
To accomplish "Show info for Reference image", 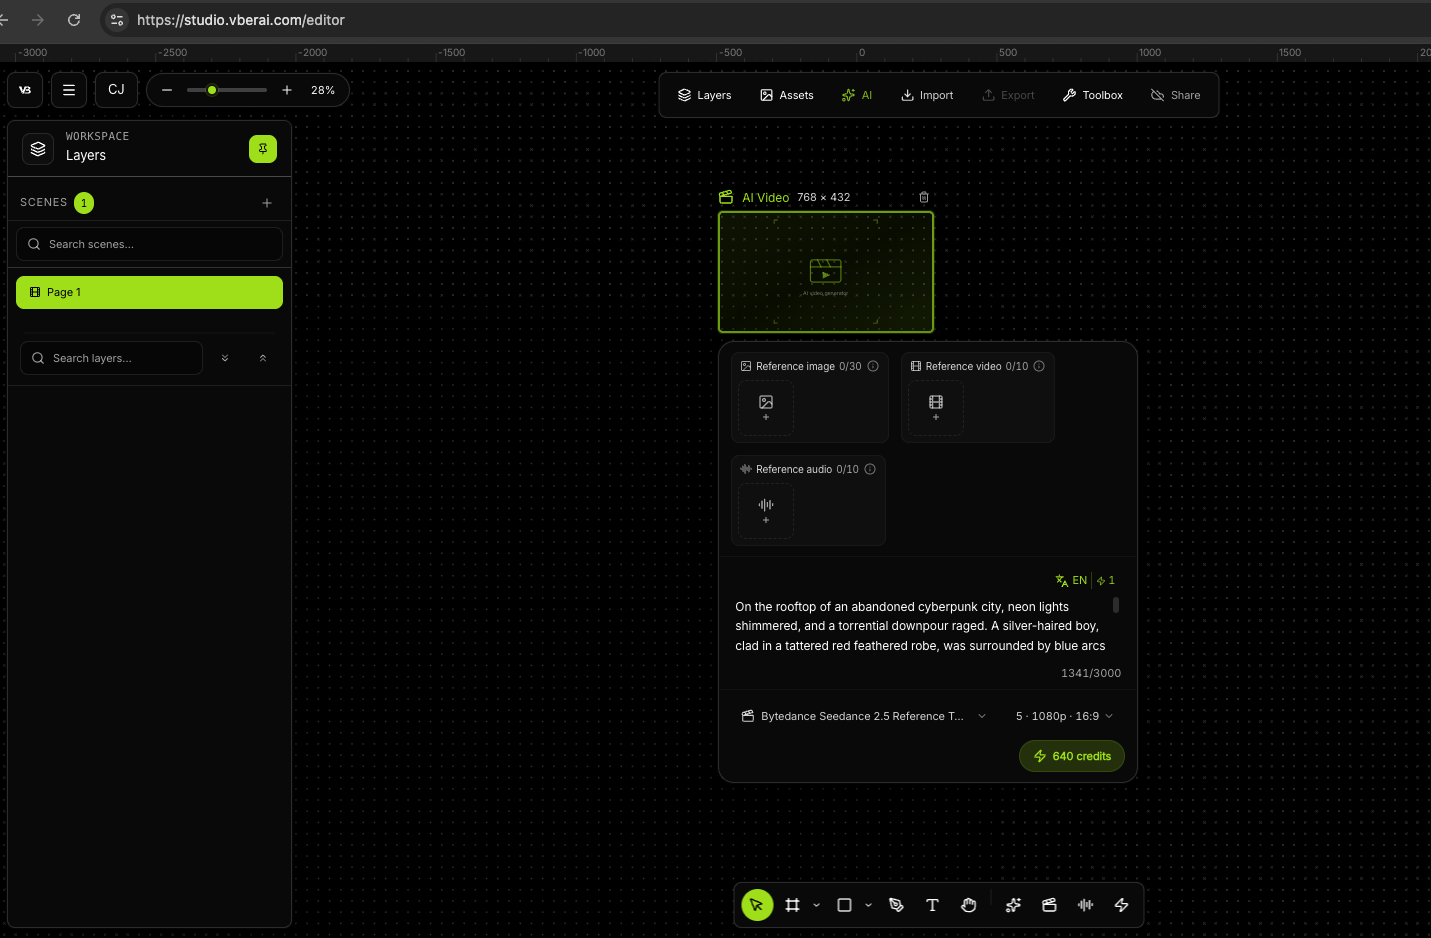I will [x=873, y=366].
